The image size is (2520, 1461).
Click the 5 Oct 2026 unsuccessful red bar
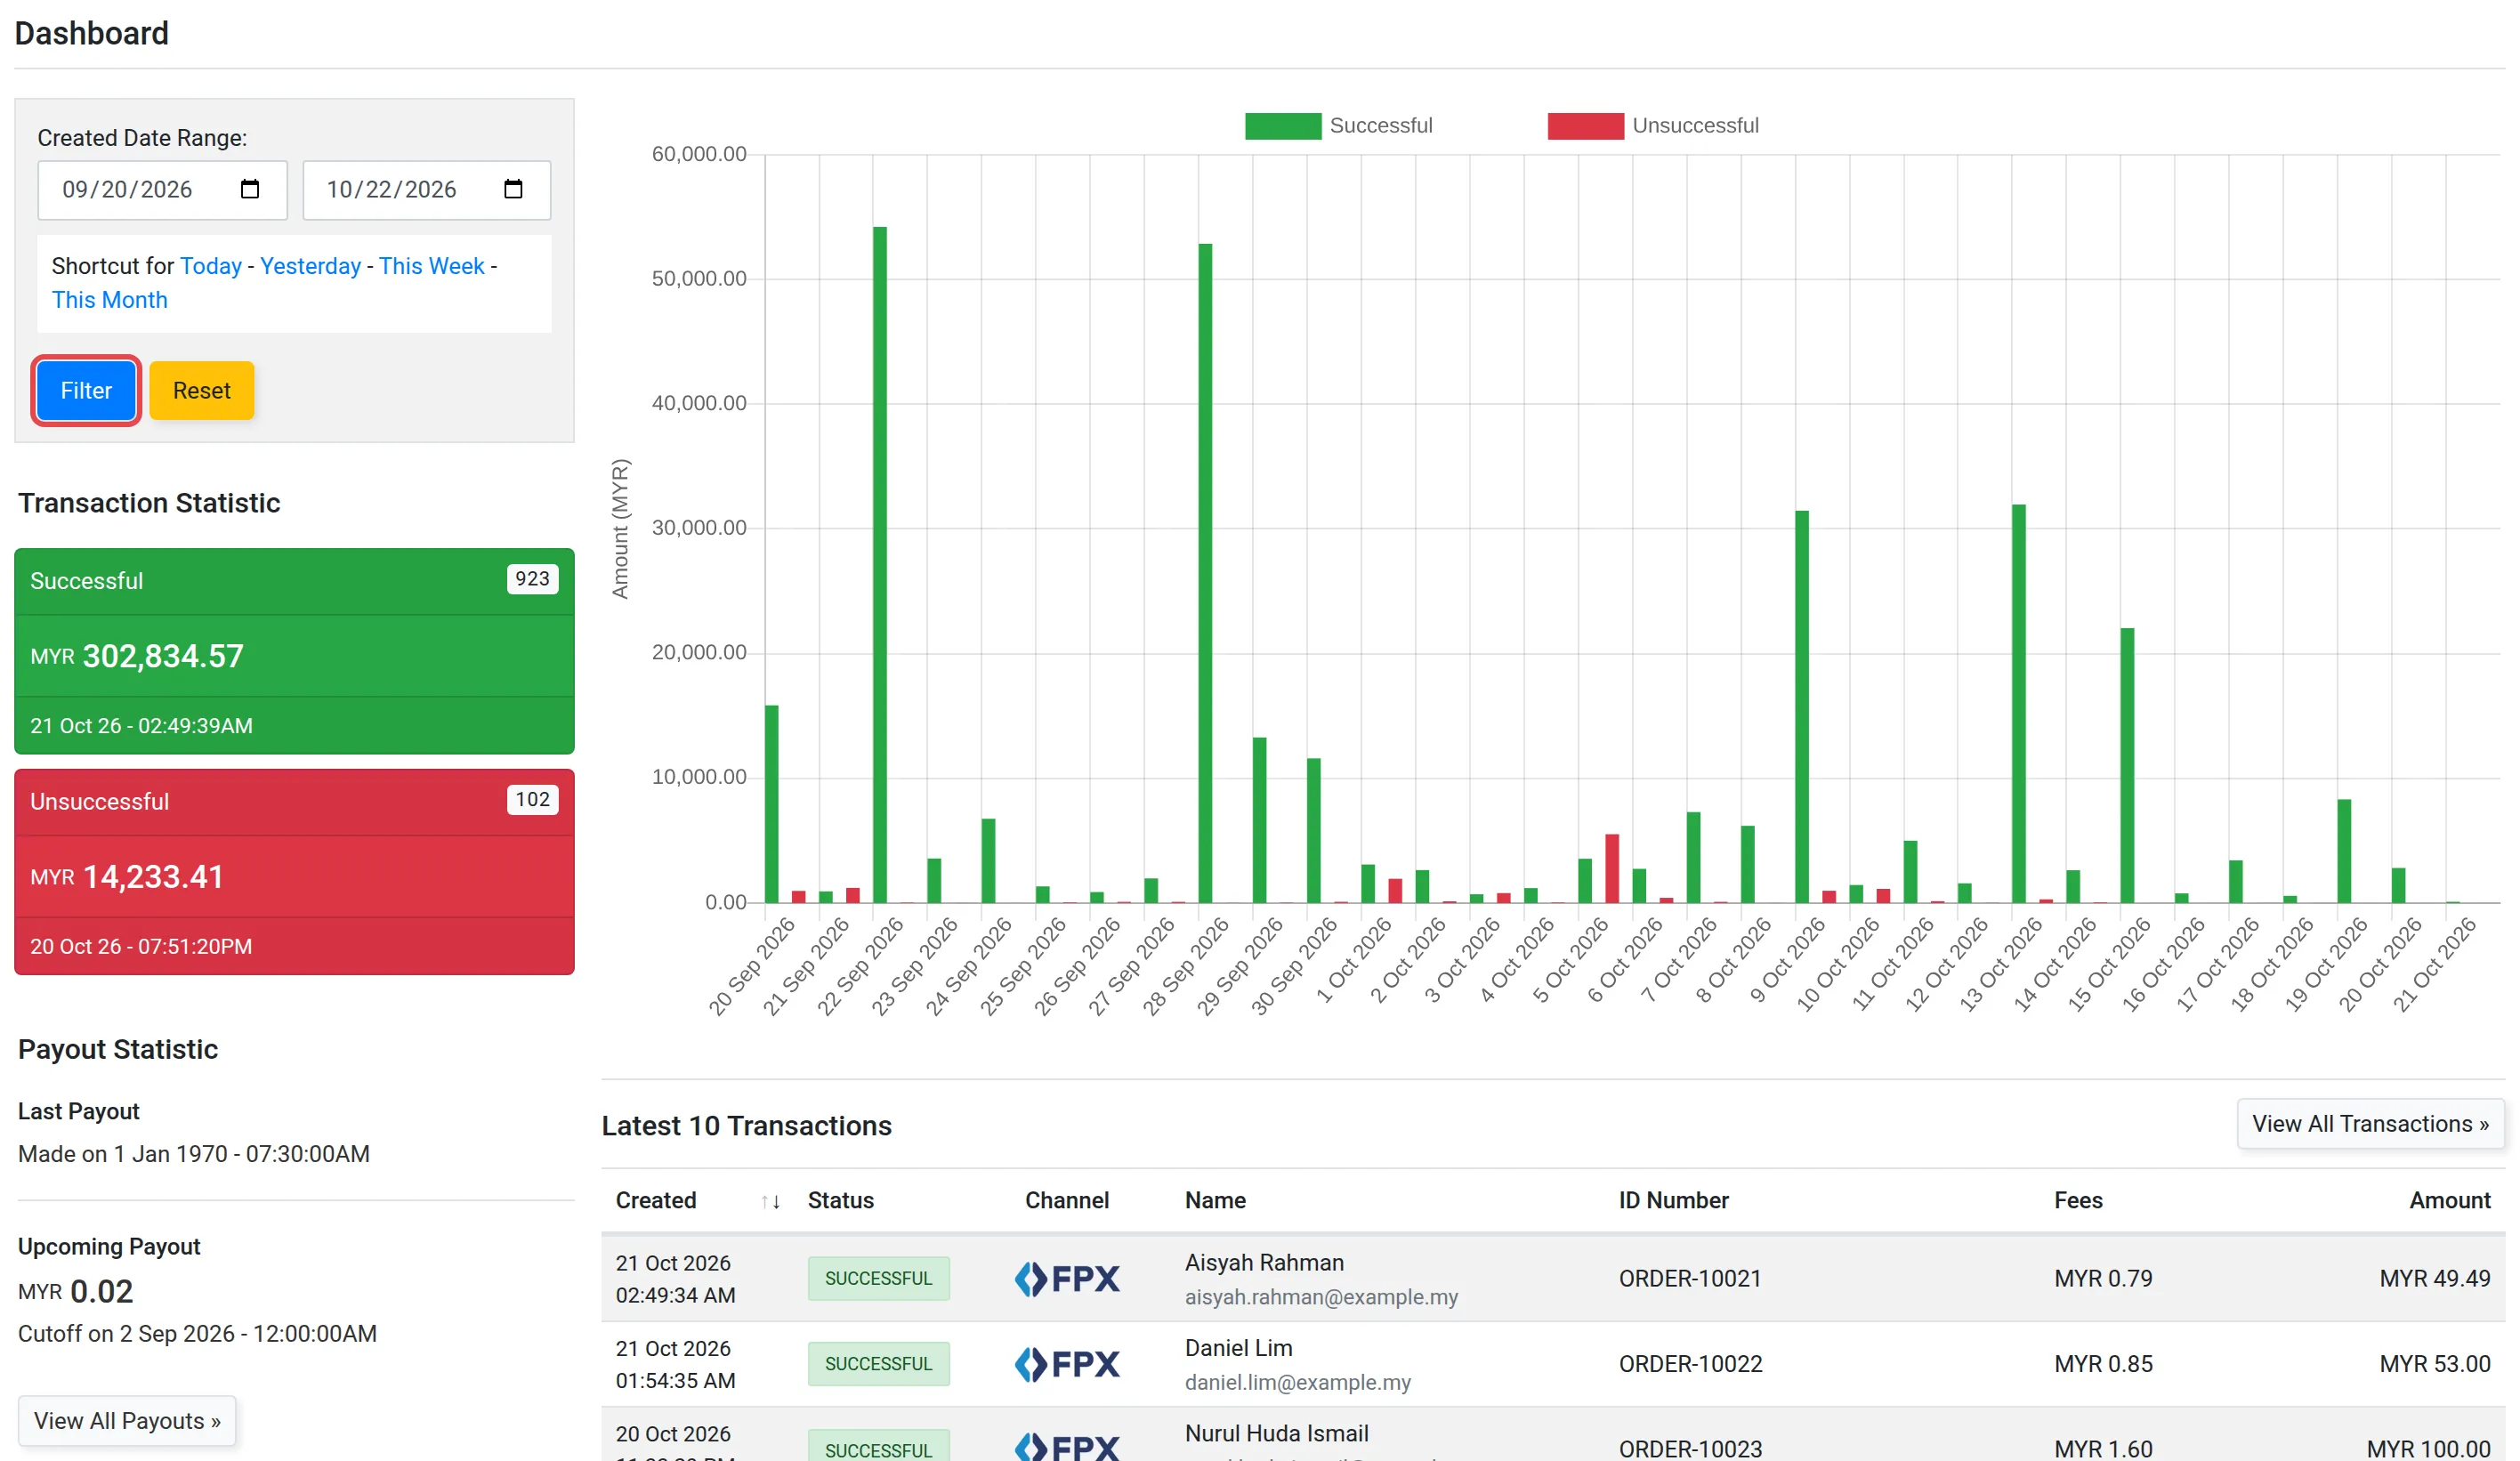coord(1612,868)
